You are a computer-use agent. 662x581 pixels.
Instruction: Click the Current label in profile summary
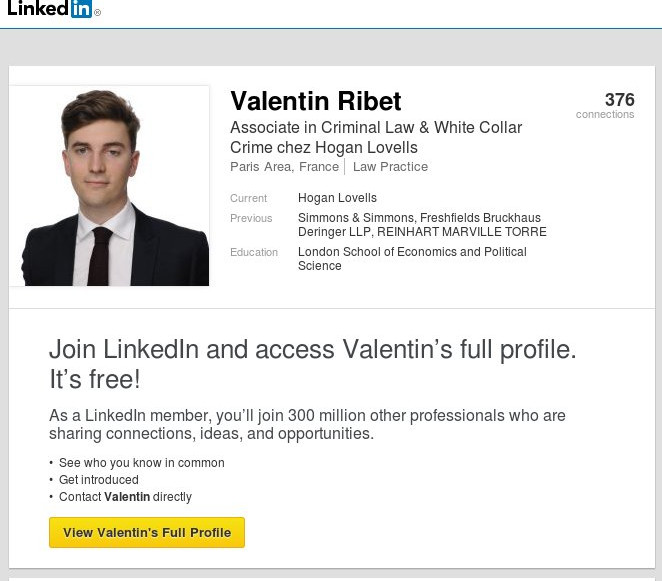point(249,198)
